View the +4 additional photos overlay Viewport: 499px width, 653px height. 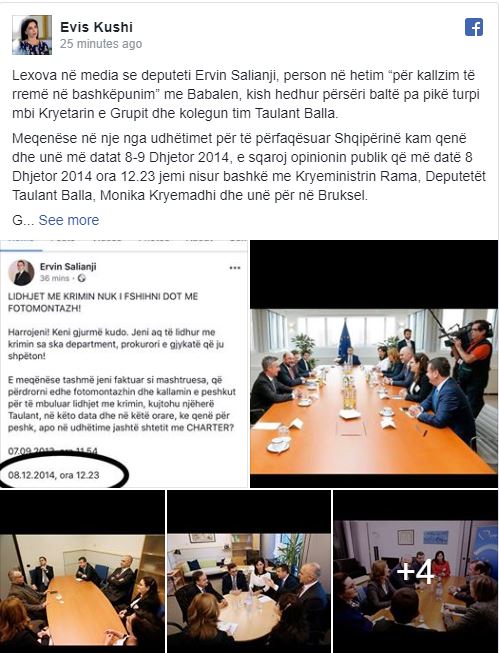point(415,571)
